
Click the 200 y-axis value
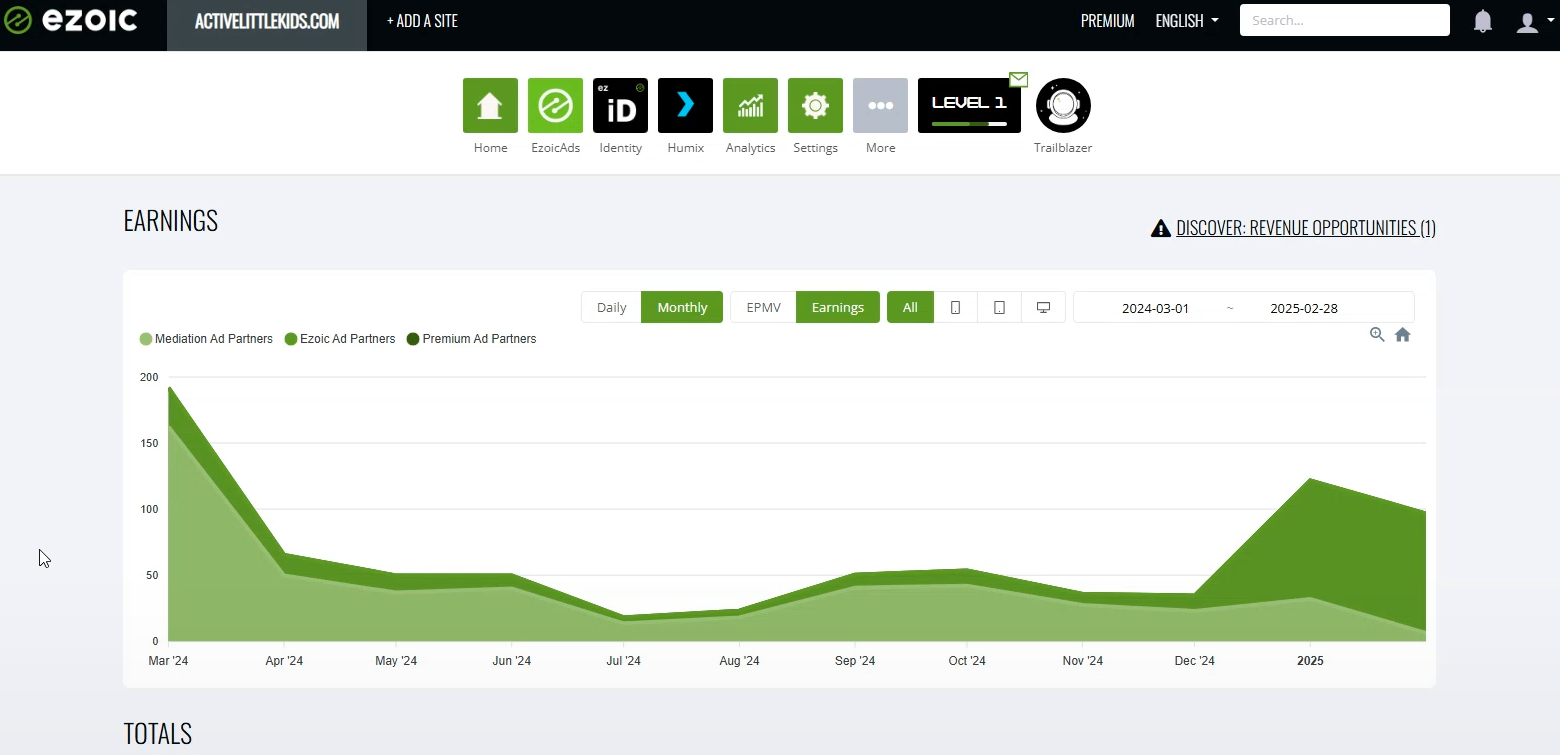[x=149, y=377]
